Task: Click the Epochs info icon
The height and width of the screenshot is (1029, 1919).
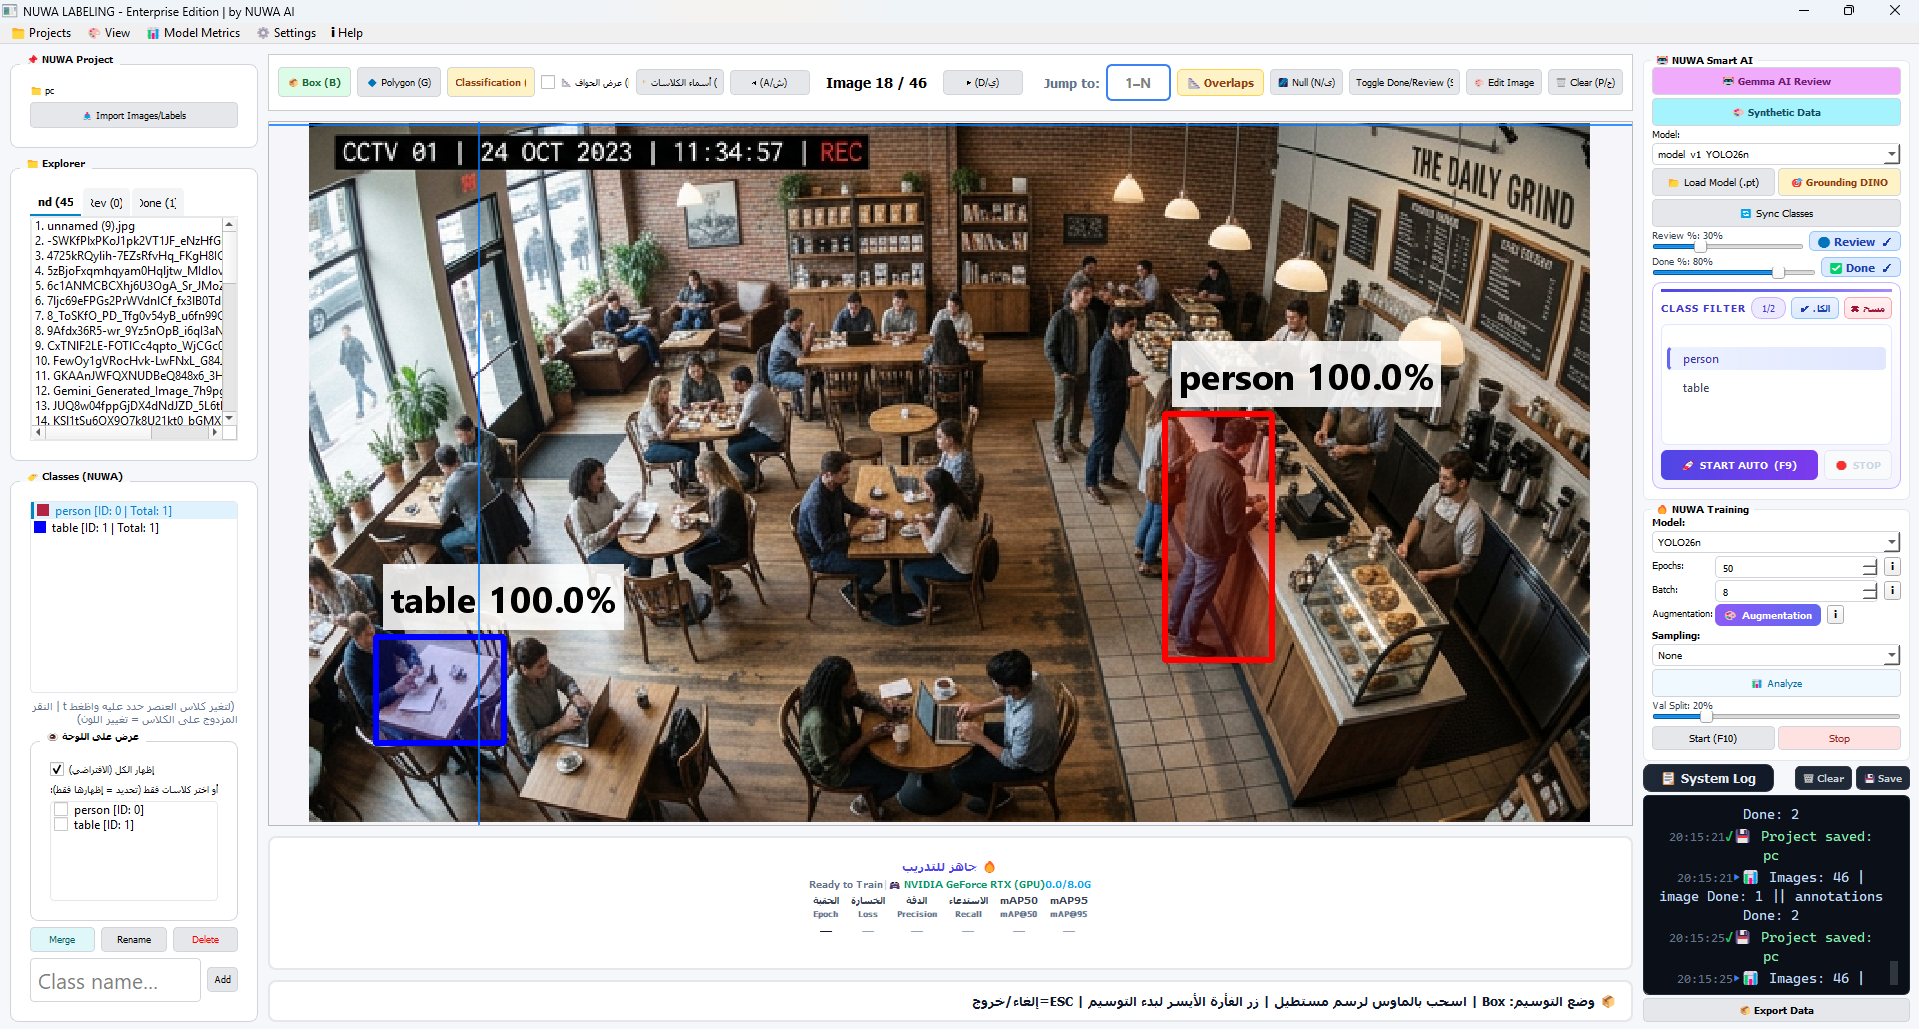Action: (1892, 566)
